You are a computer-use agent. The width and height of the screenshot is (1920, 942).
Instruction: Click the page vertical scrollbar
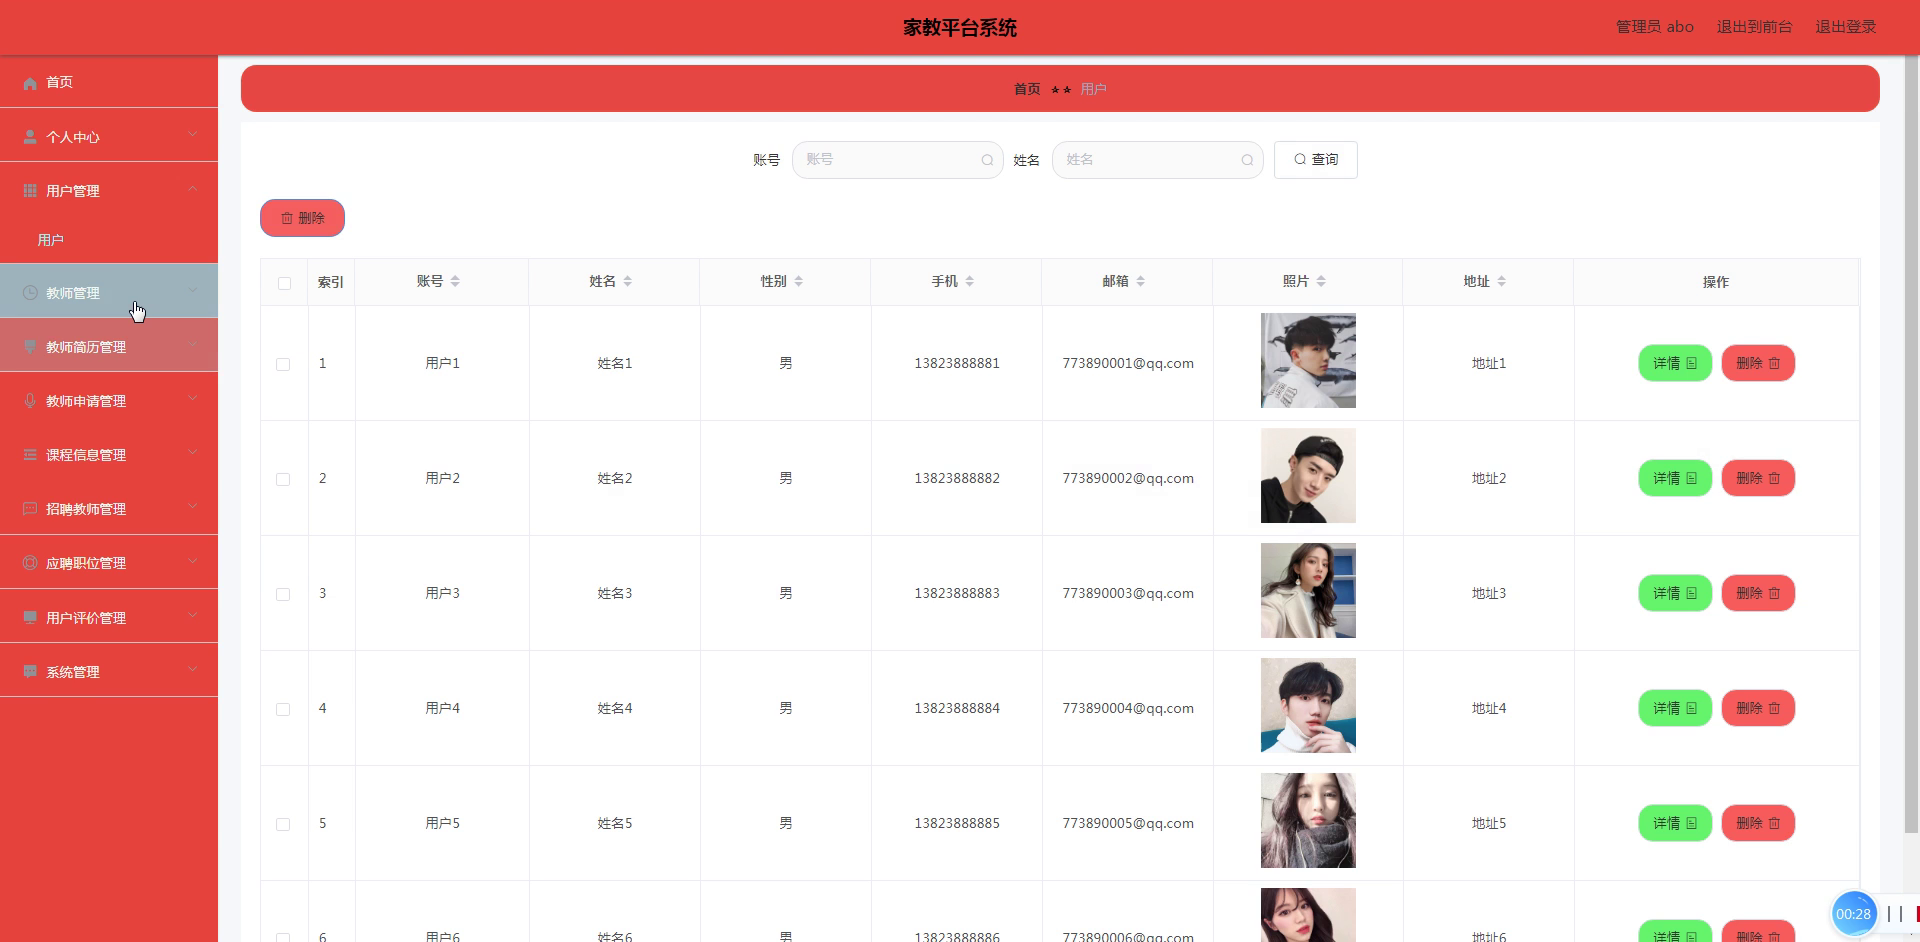coord(1911,445)
